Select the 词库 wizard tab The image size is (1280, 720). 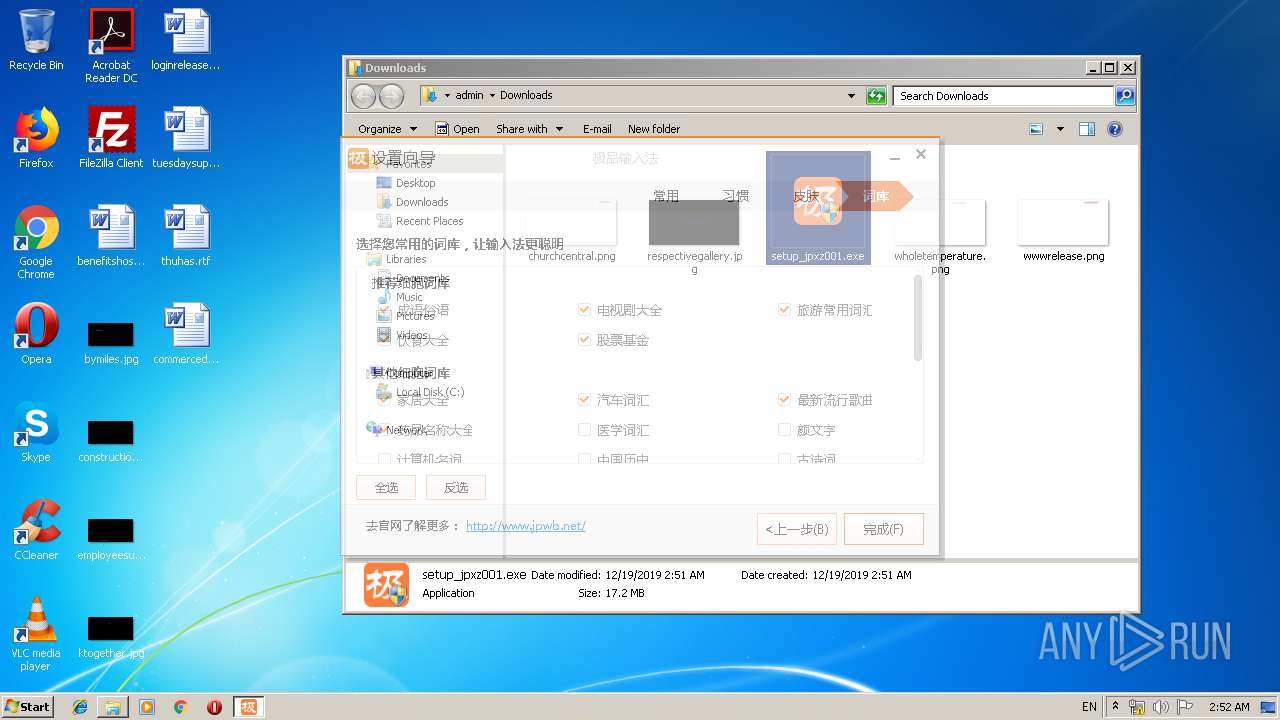click(875, 196)
